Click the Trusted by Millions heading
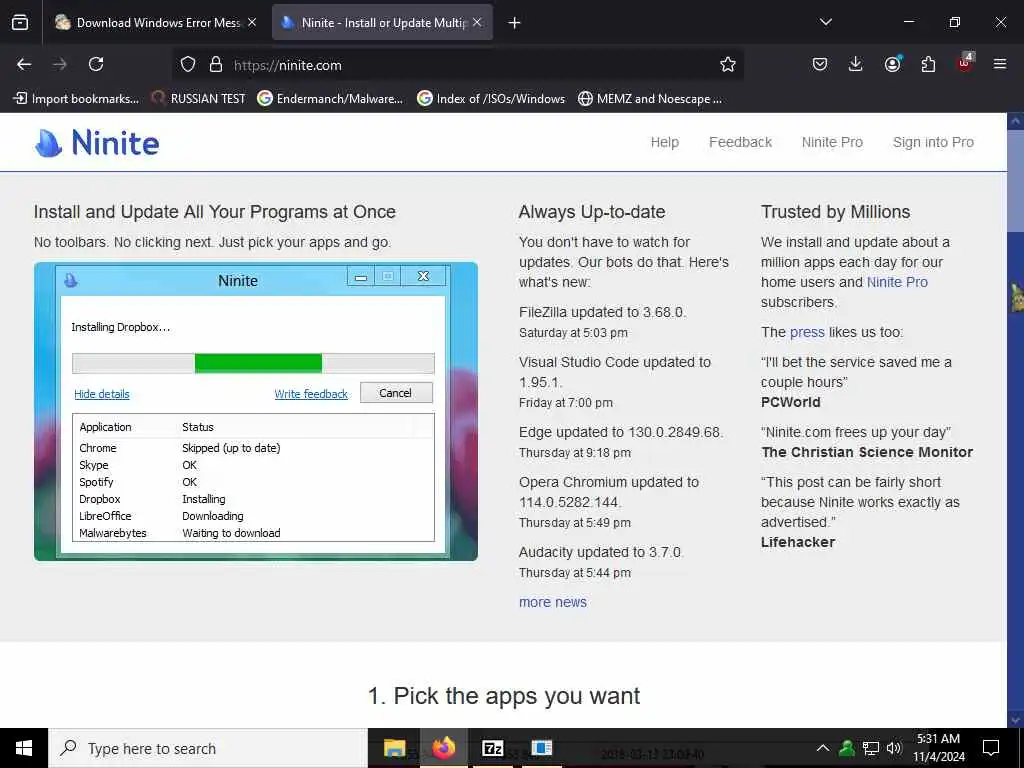The height and width of the screenshot is (768, 1024). (x=835, y=212)
